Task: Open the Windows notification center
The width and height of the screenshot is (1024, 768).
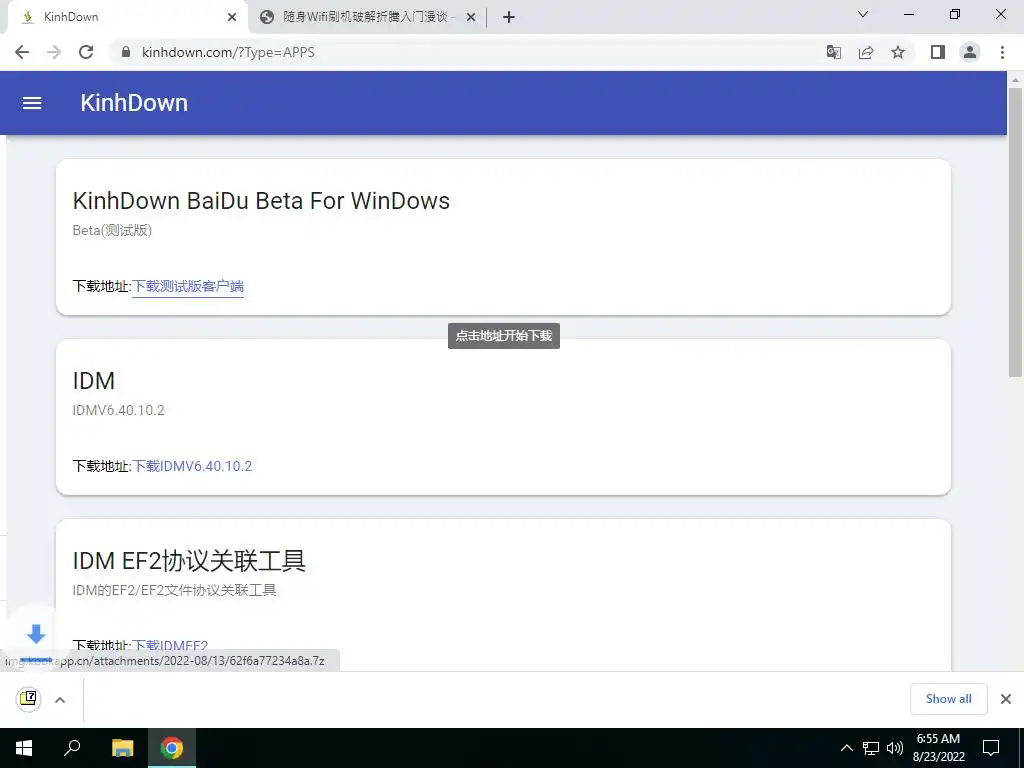Action: pos(991,748)
